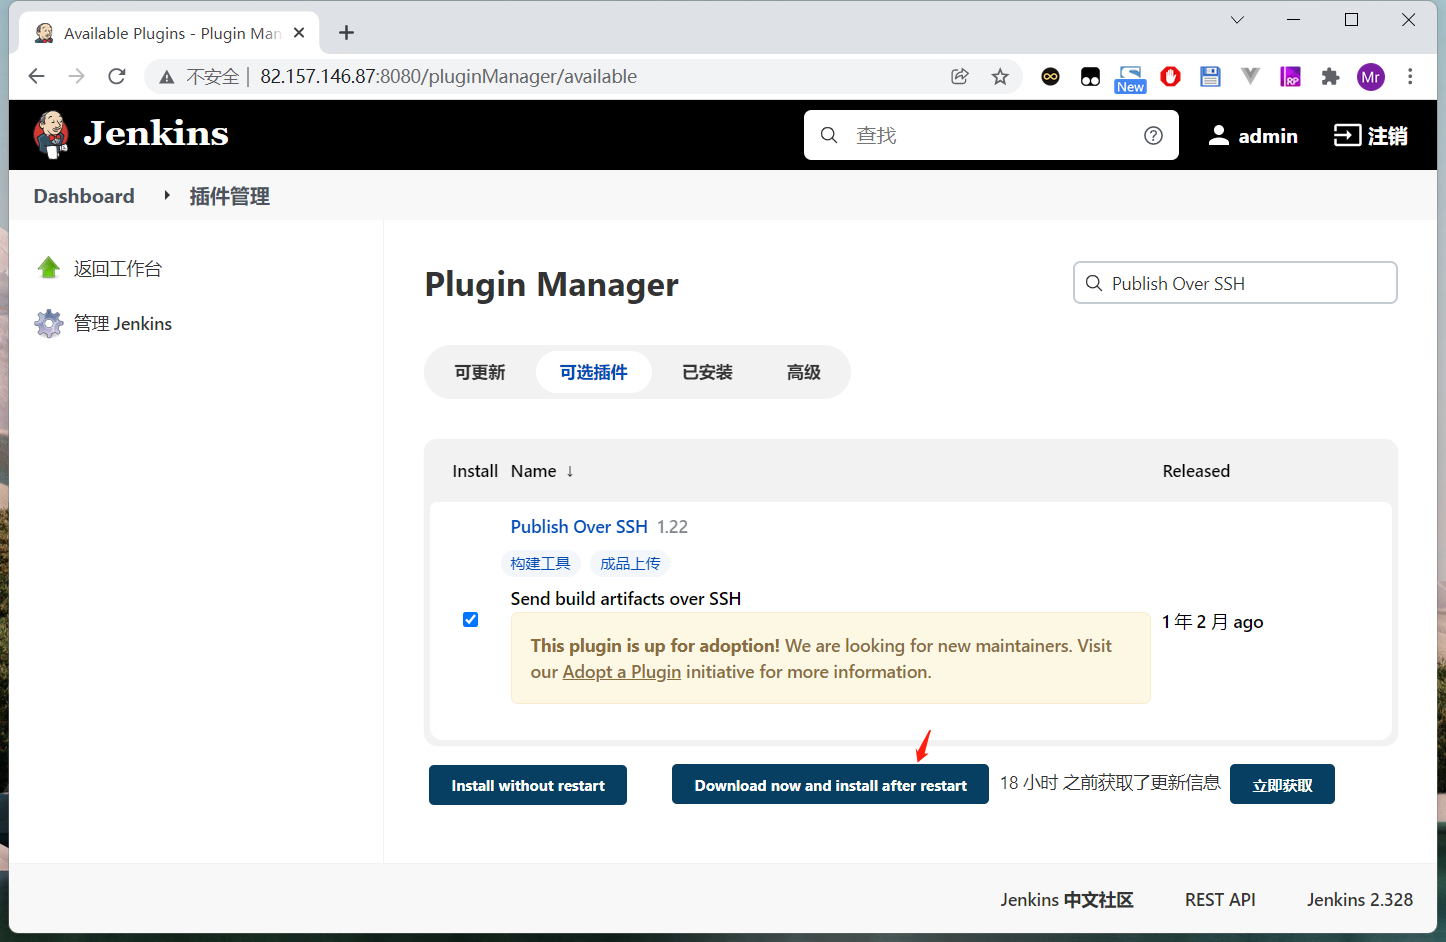Click the Send build artifacts over SSH description
Image resolution: width=1446 pixels, height=942 pixels.
[626, 599]
